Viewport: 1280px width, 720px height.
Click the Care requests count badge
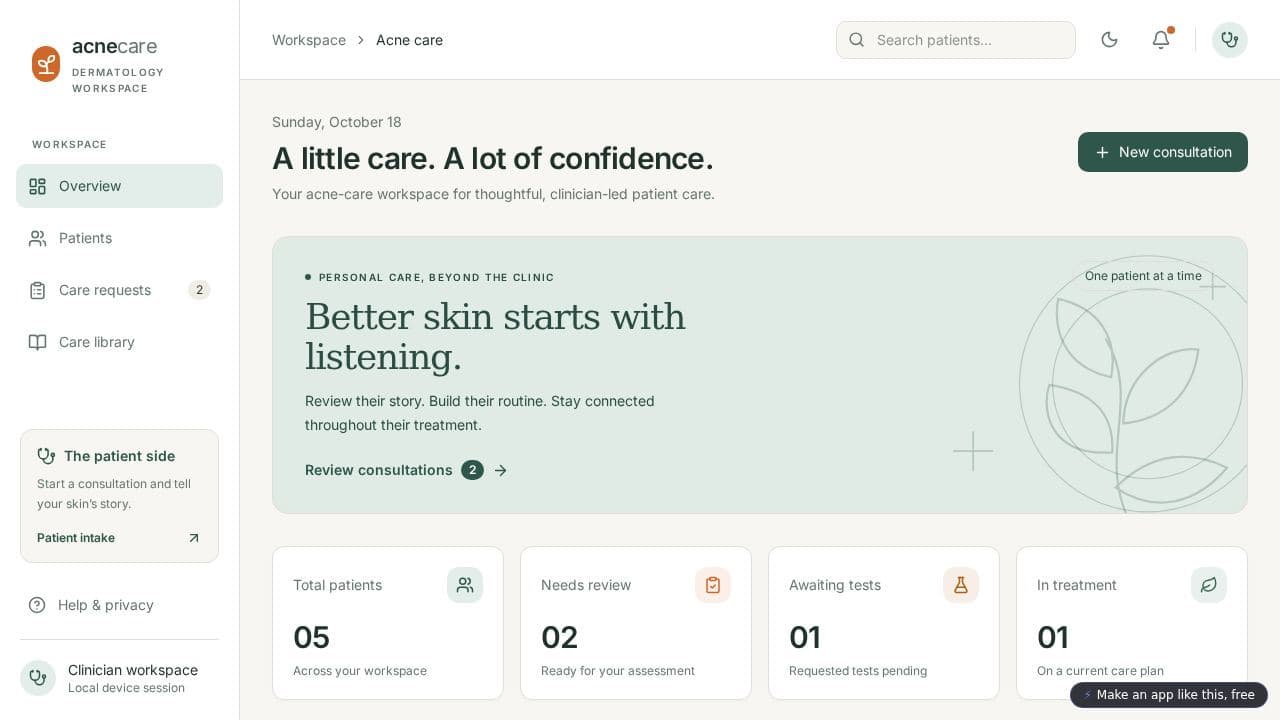[199, 290]
